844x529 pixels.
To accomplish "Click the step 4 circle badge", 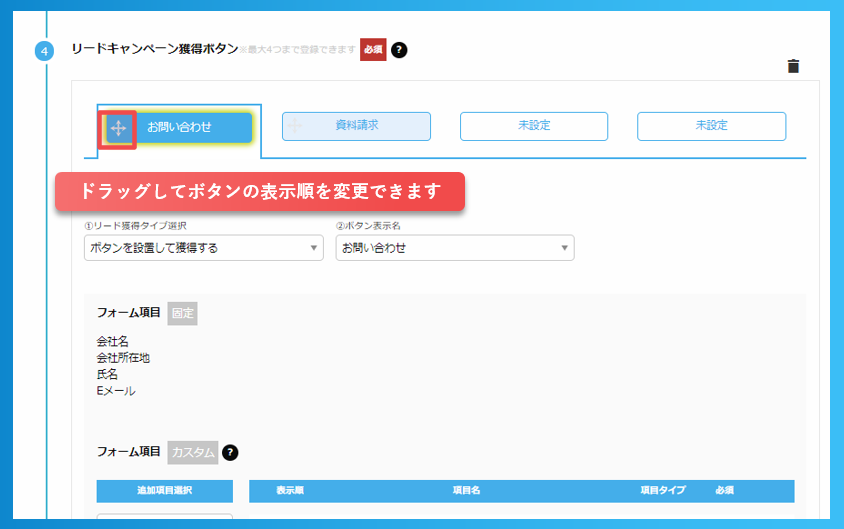I will point(45,50).
